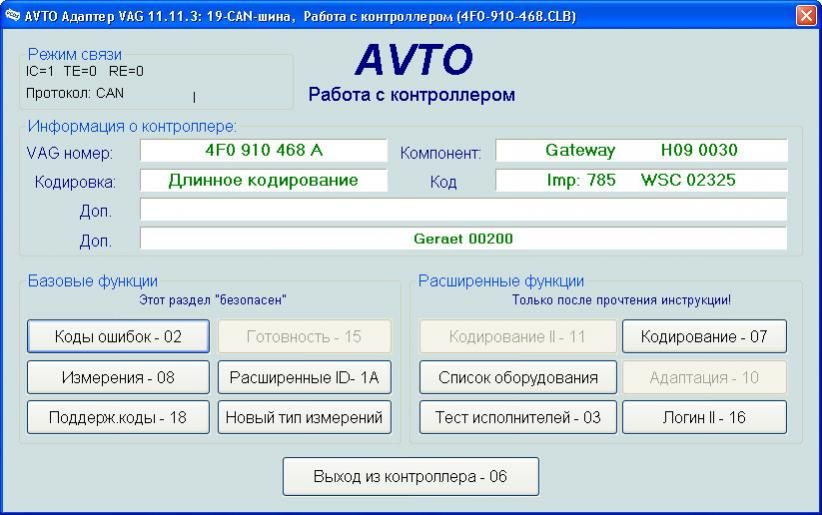Click the Измерения - 08 button
Screen dimensions: 822x515
click(118, 377)
